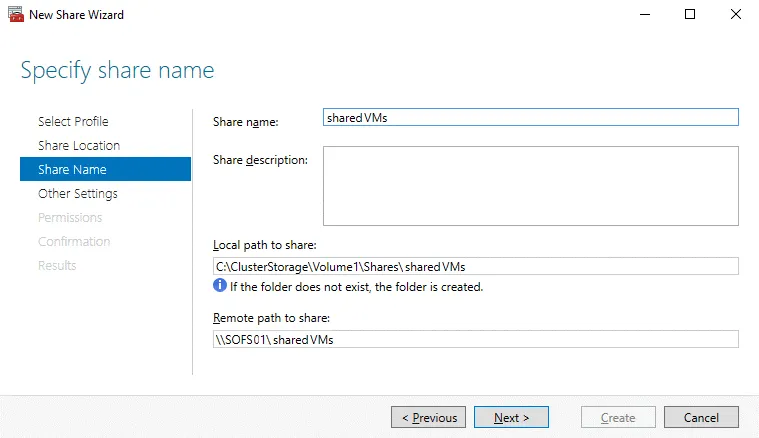Open the Share Location step

[x=79, y=145]
